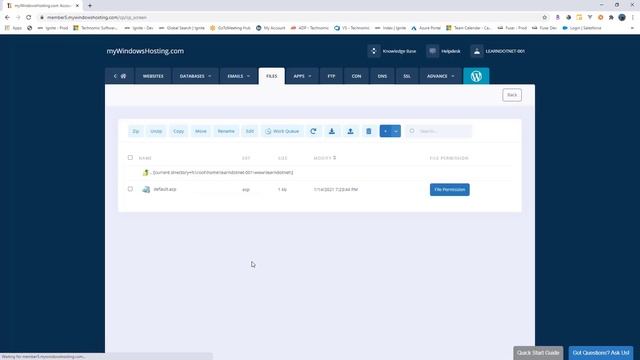Click the browser address bar
The width and height of the screenshot is (640, 360).
(x=286, y=17)
